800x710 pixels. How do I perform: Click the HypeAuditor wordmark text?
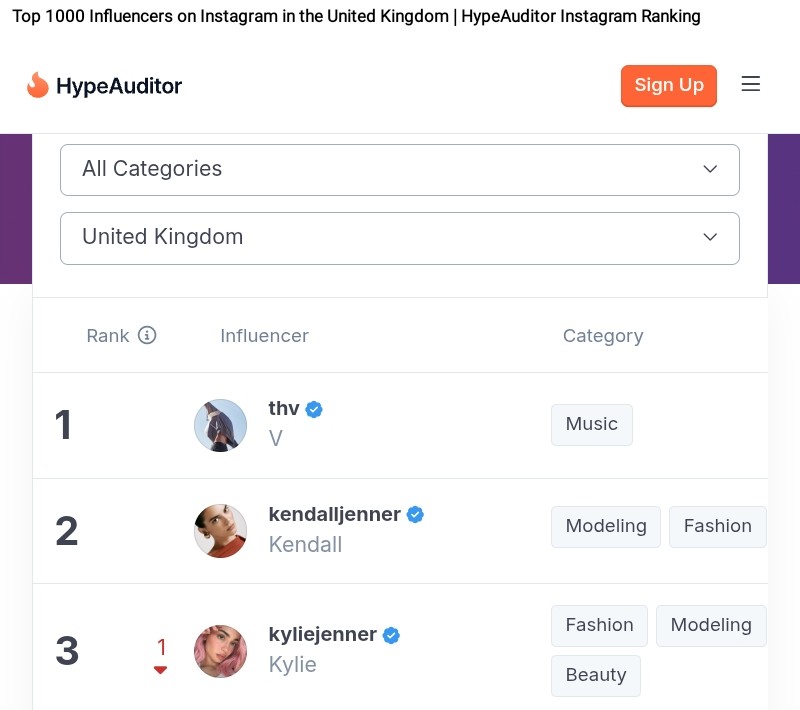click(119, 86)
